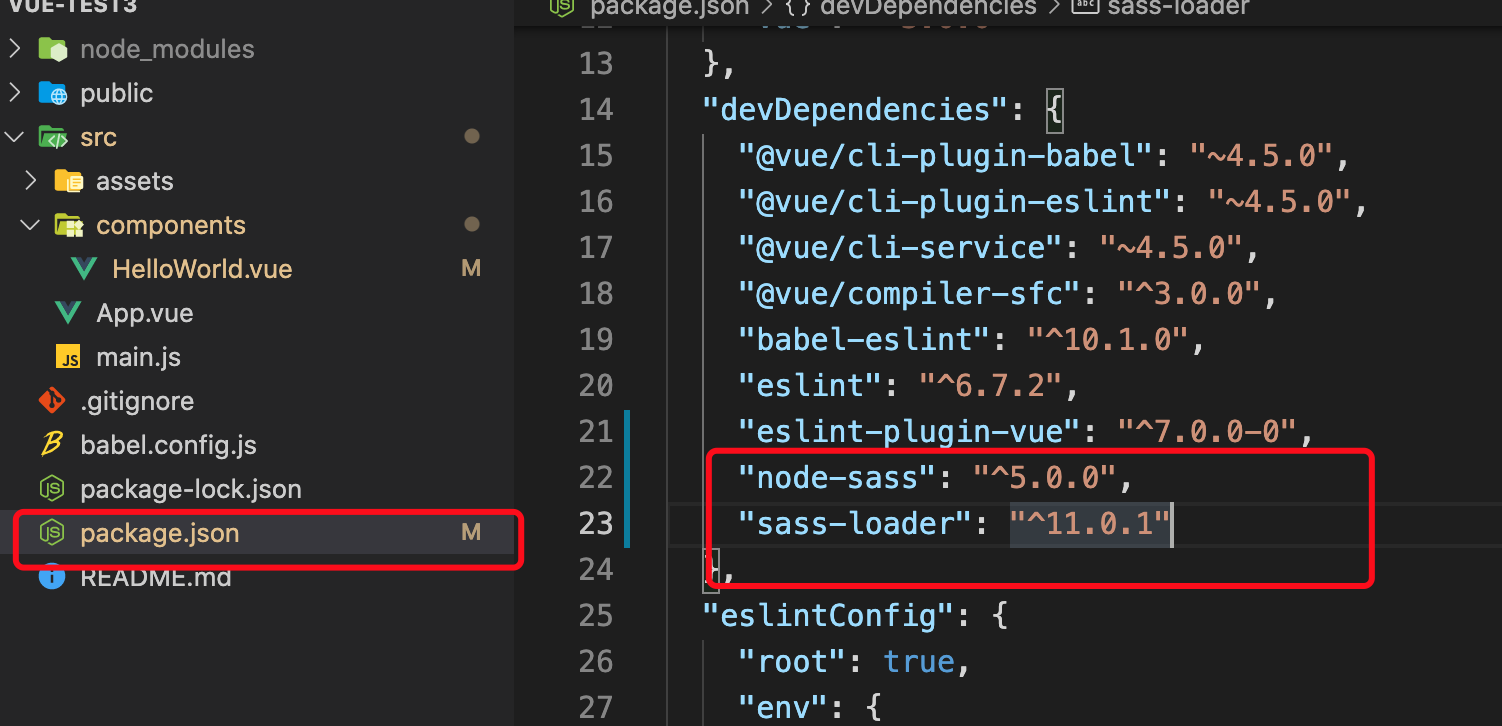The height and width of the screenshot is (726, 1502).
Task: Select the public folder label
Action: (x=117, y=93)
